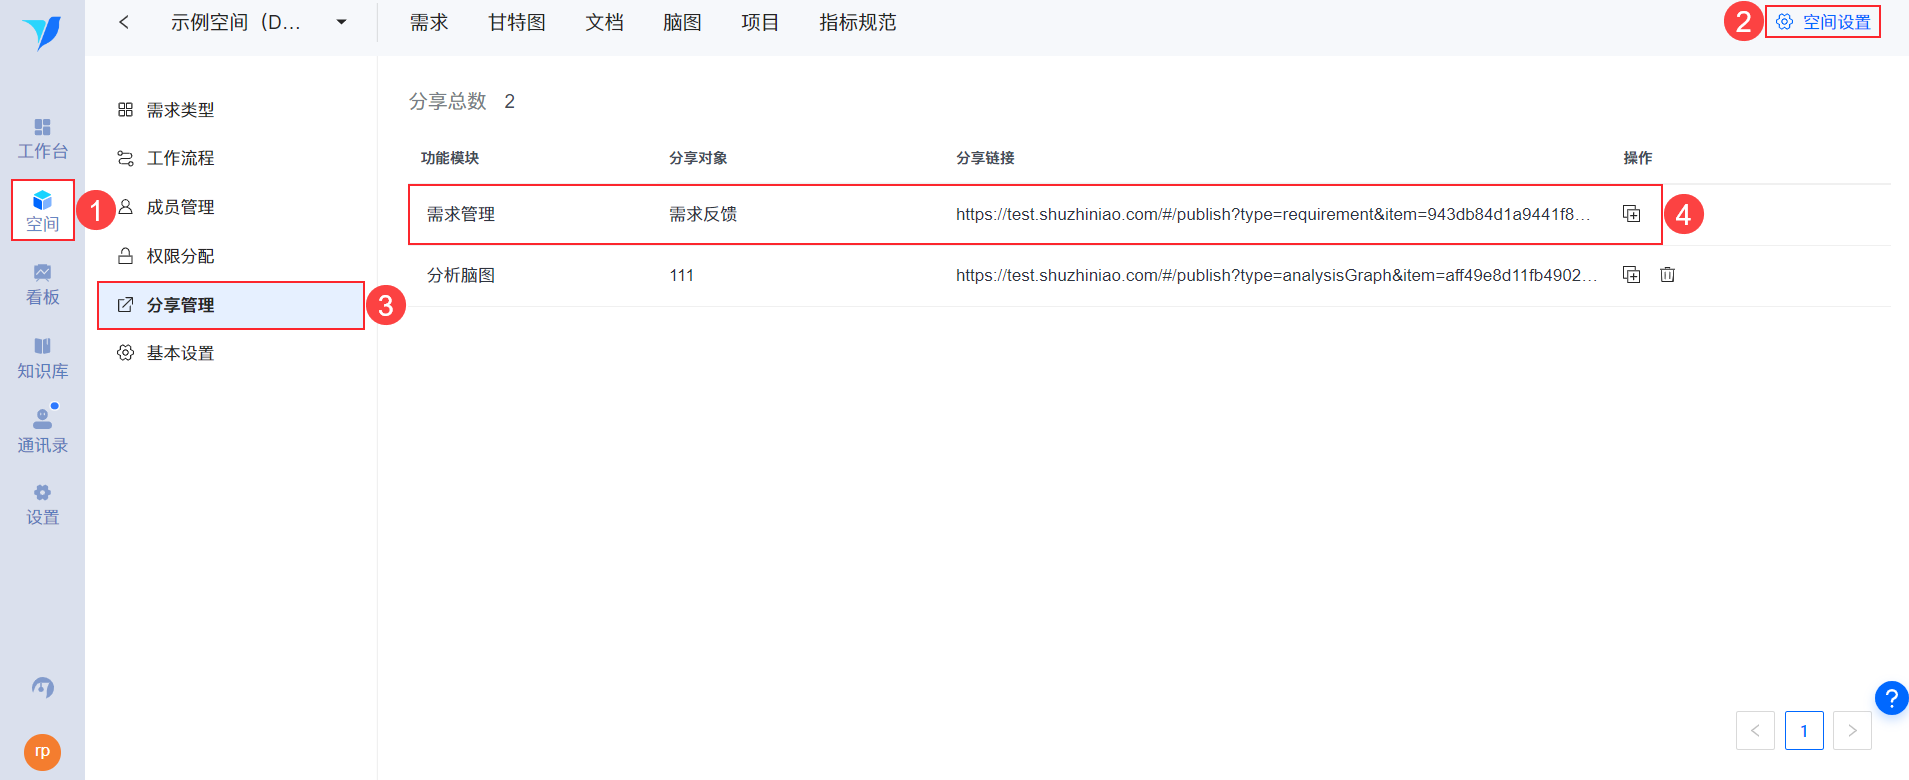Go to the next page arrow
The image size is (1909, 780).
click(1852, 730)
